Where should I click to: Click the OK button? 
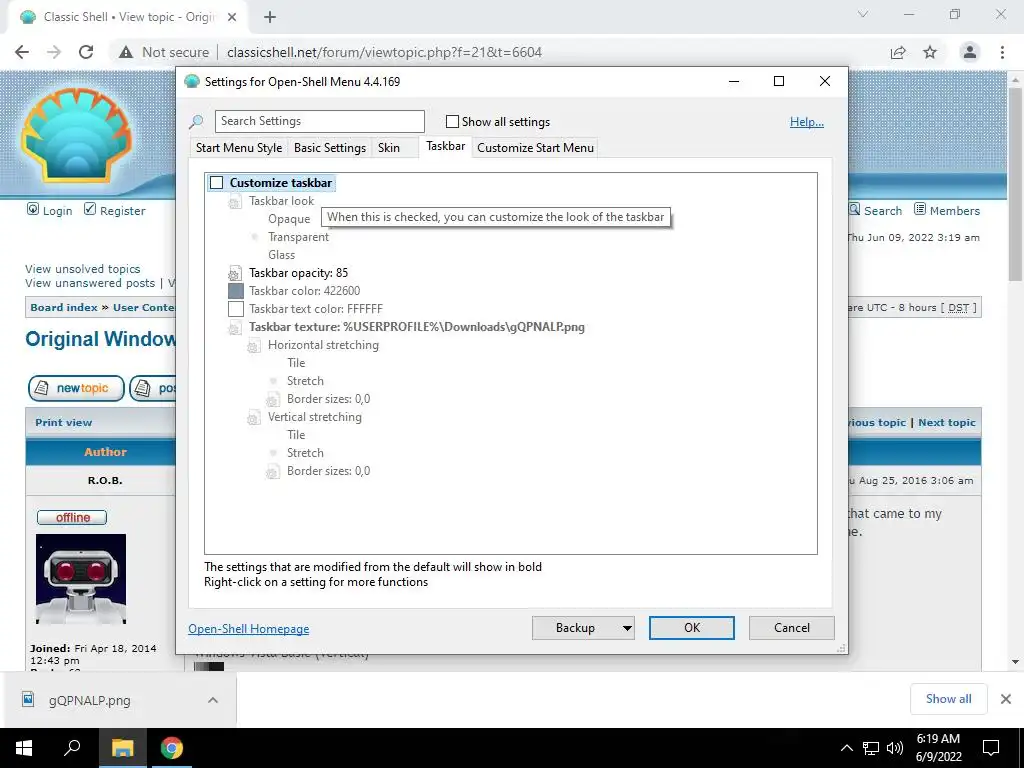692,628
